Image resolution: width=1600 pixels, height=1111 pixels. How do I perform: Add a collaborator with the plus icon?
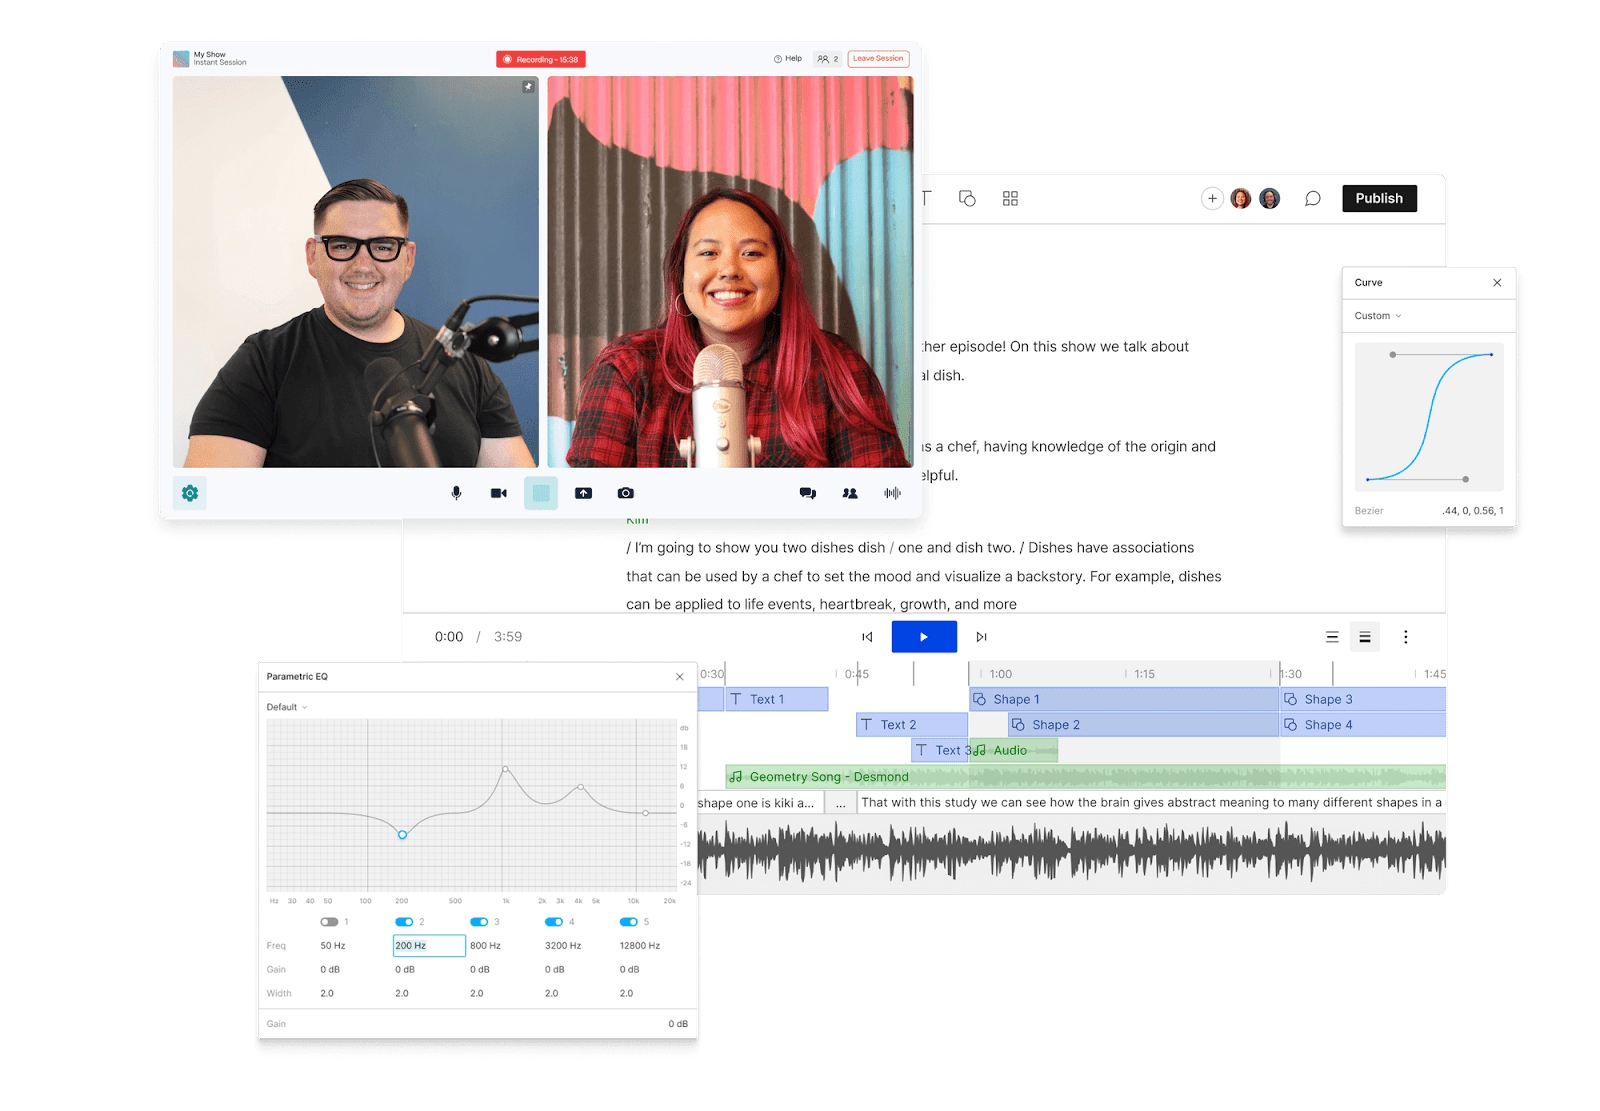click(x=1212, y=198)
